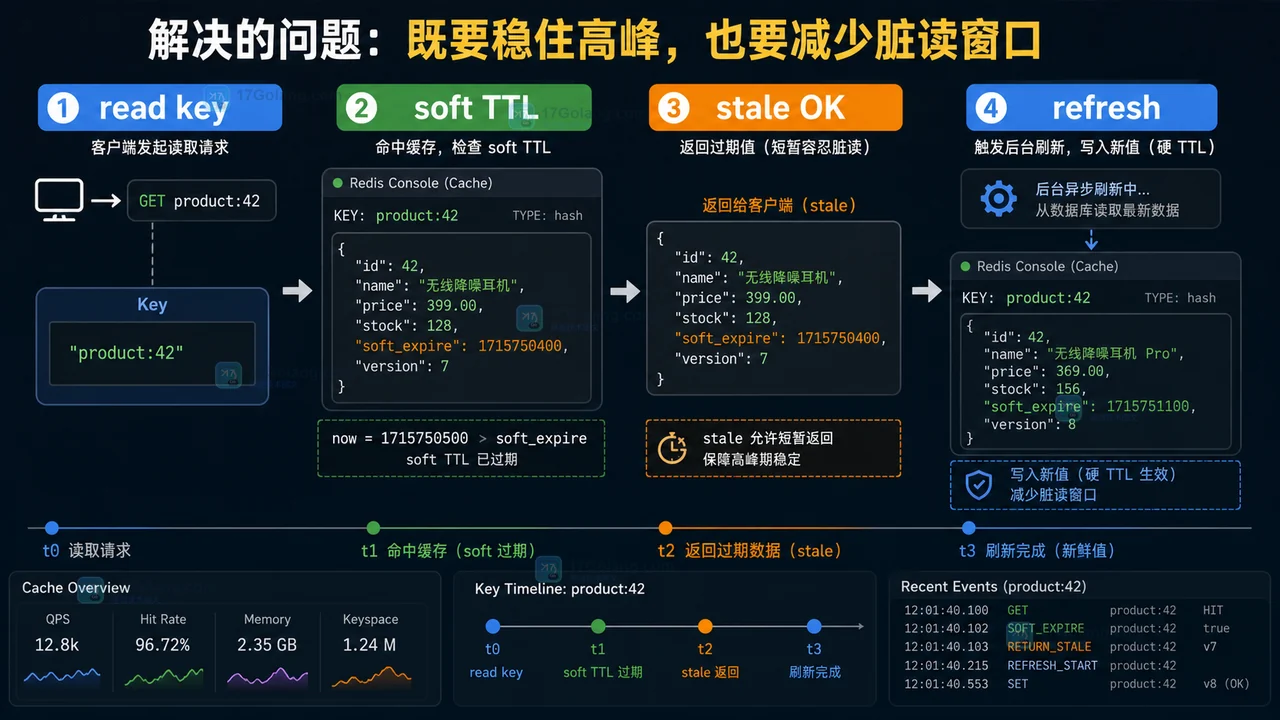Open the QPS sparkline chart
1280x720 pixels.
coord(61,676)
